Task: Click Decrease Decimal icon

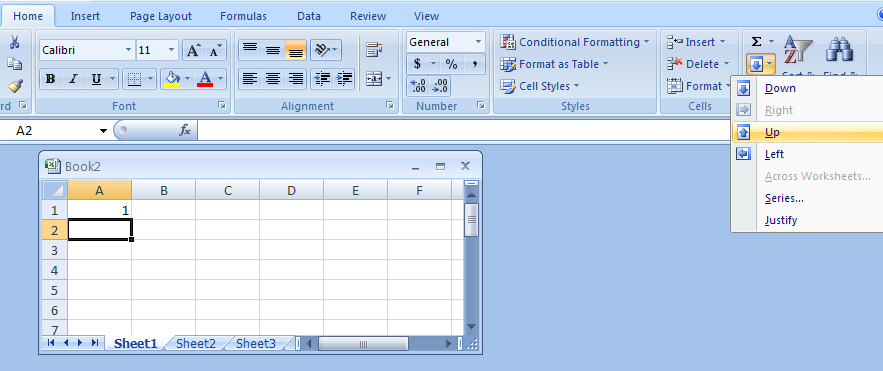Action: 440,86
